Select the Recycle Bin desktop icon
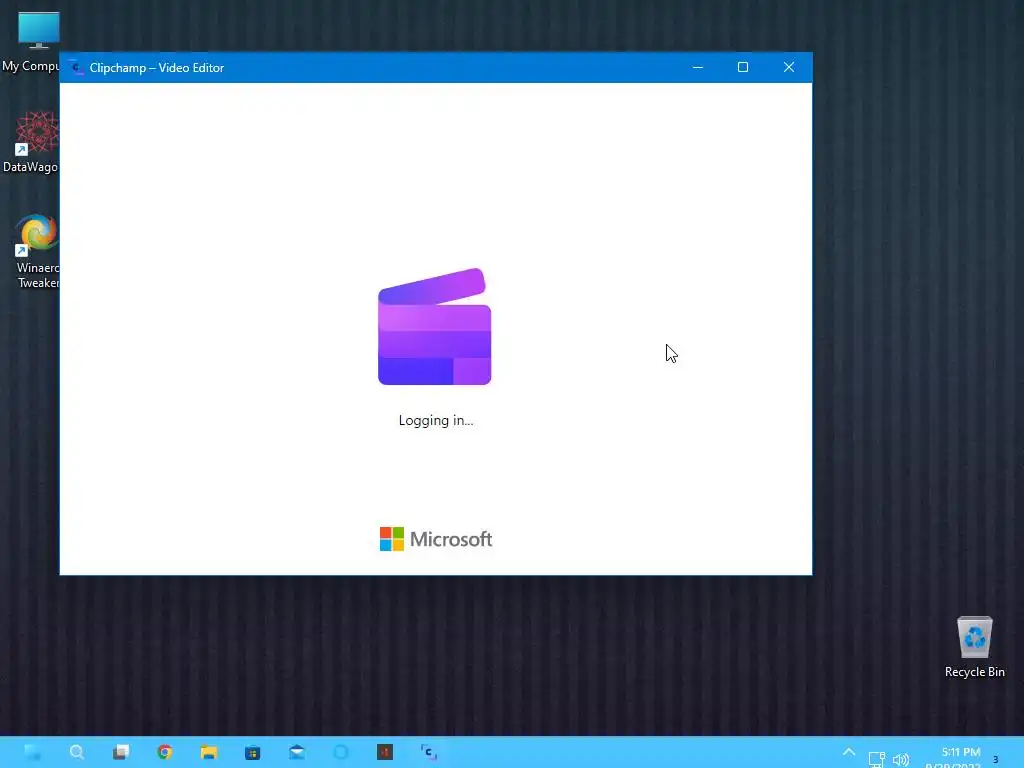Viewport: 1024px width, 768px height. coord(974,647)
